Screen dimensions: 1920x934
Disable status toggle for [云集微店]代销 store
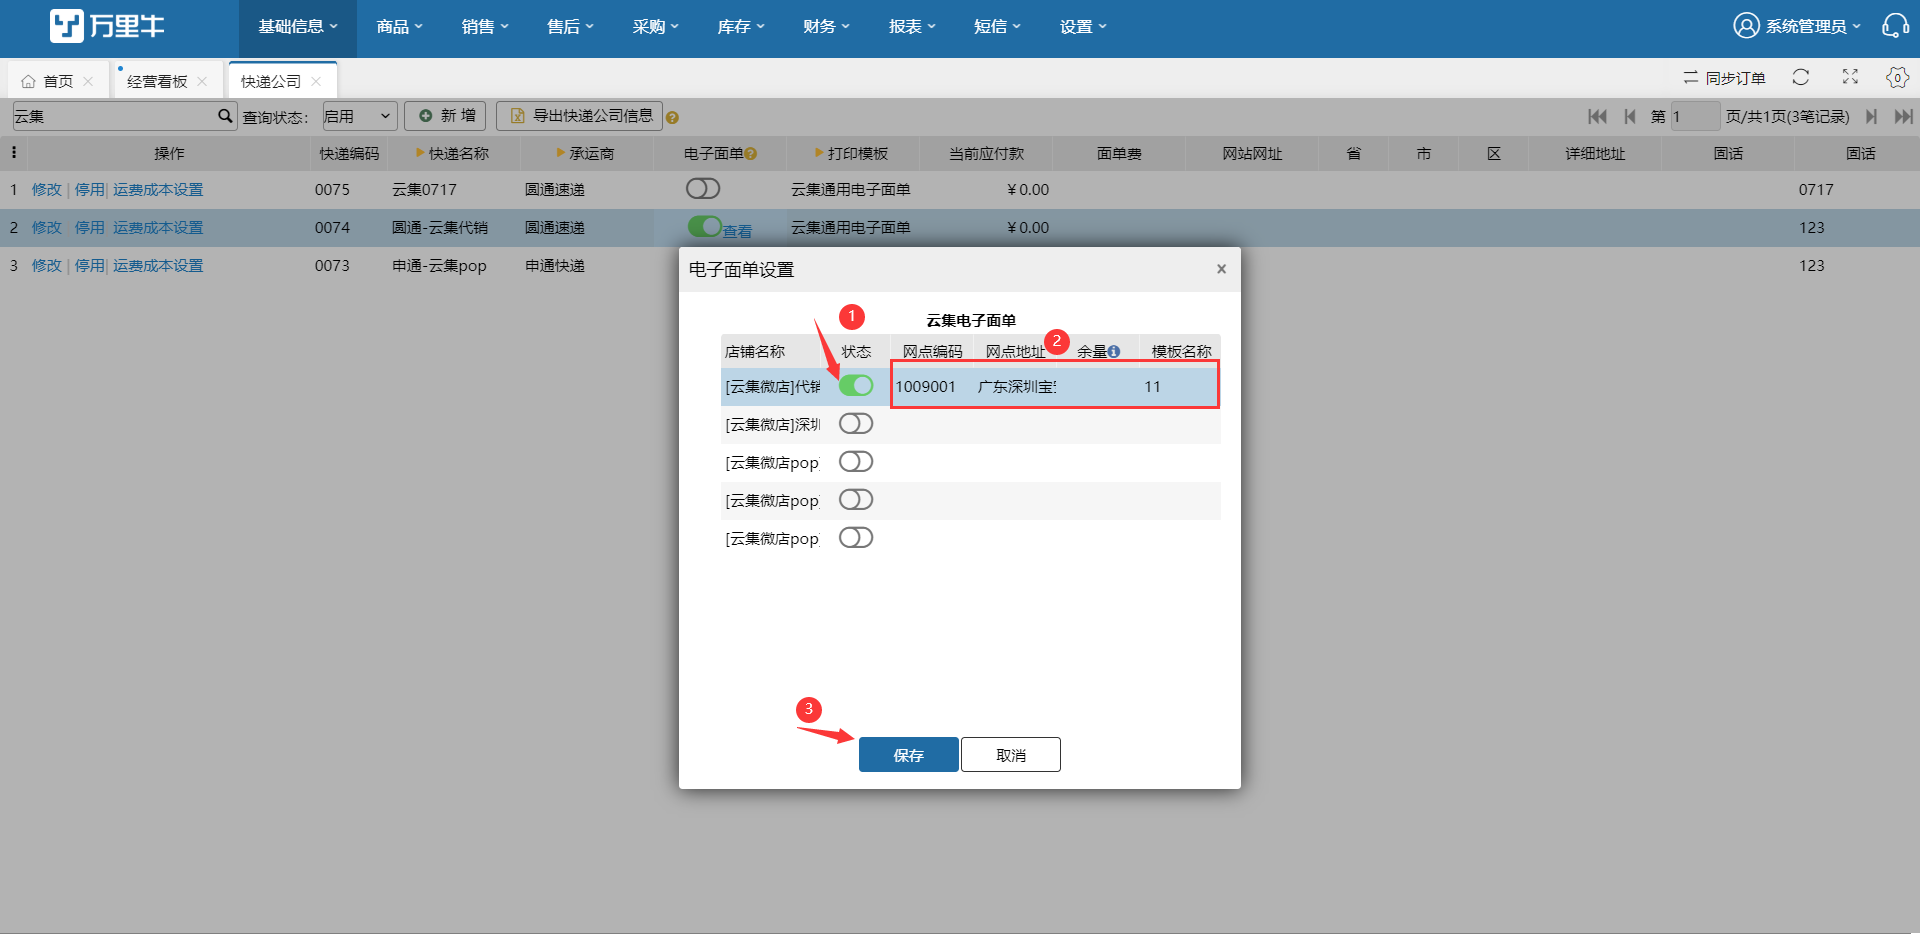(x=856, y=386)
